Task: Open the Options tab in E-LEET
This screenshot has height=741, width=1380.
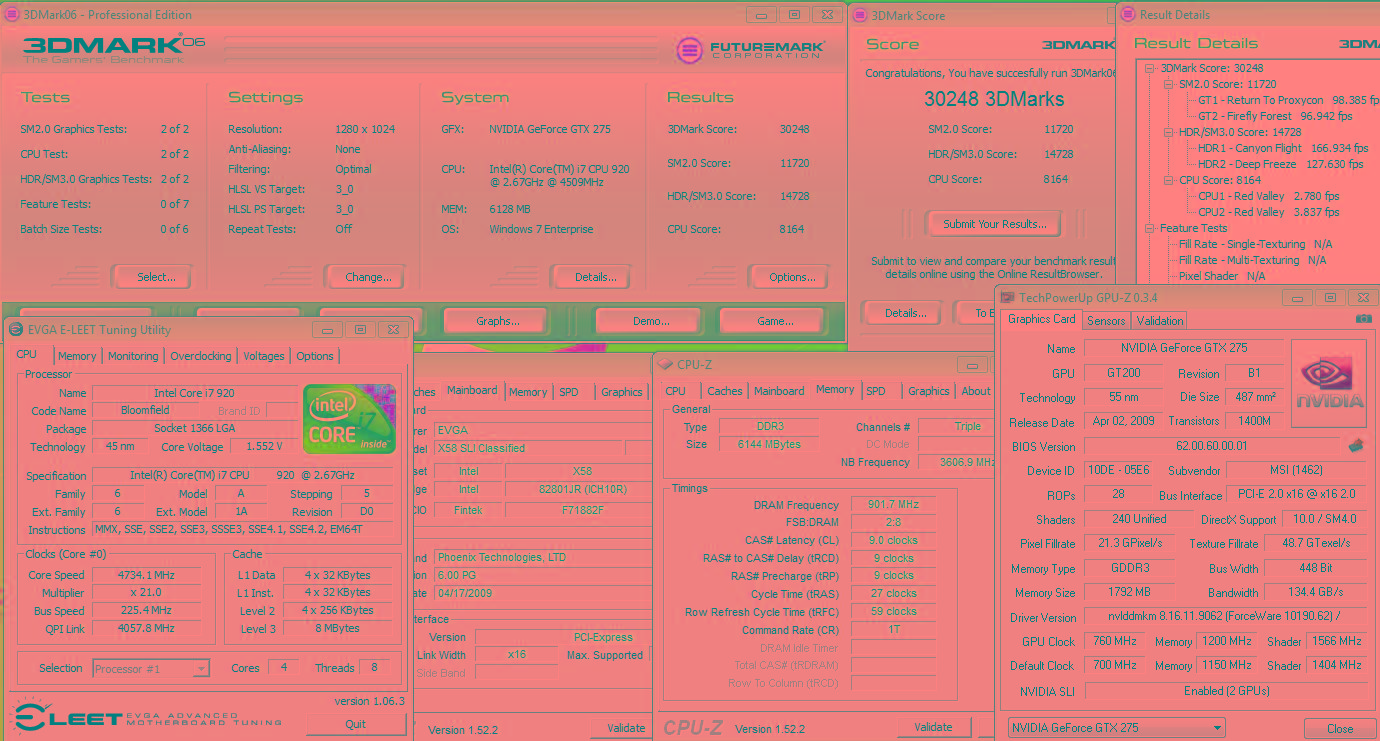Action: pyautogui.click(x=315, y=356)
